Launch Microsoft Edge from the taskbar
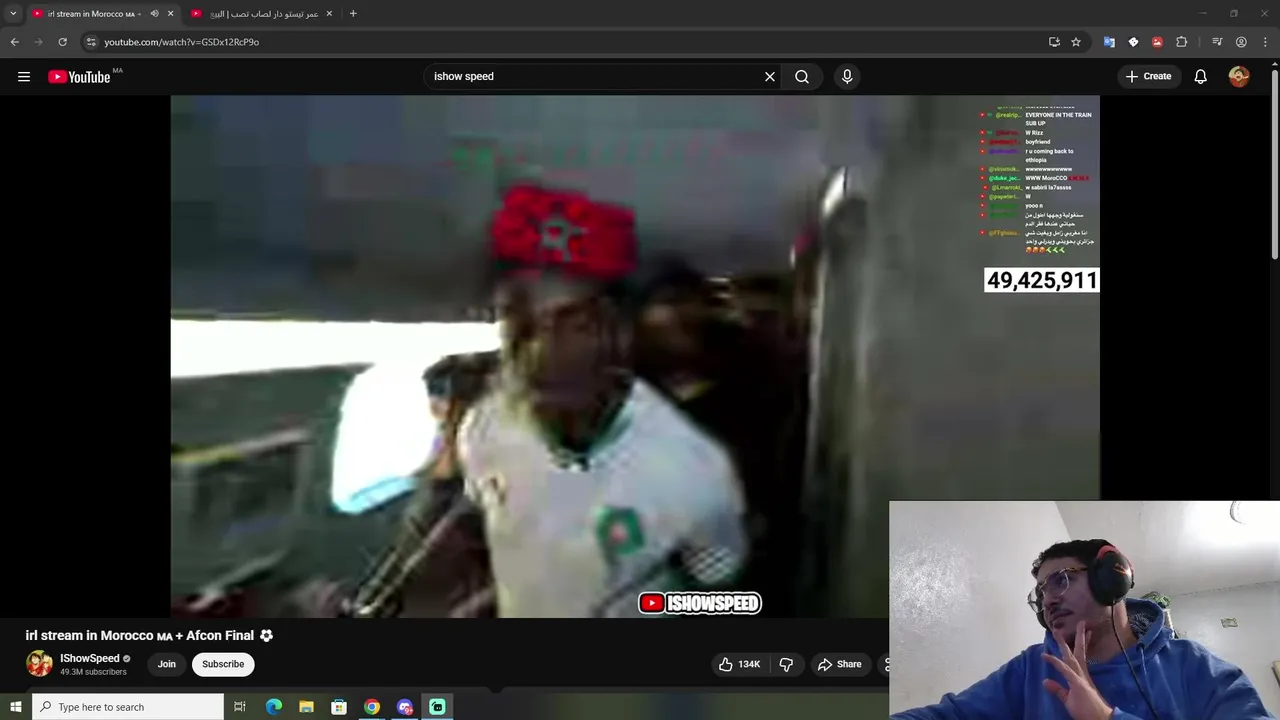This screenshot has width=1280, height=720. pyautogui.click(x=274, y=707)
